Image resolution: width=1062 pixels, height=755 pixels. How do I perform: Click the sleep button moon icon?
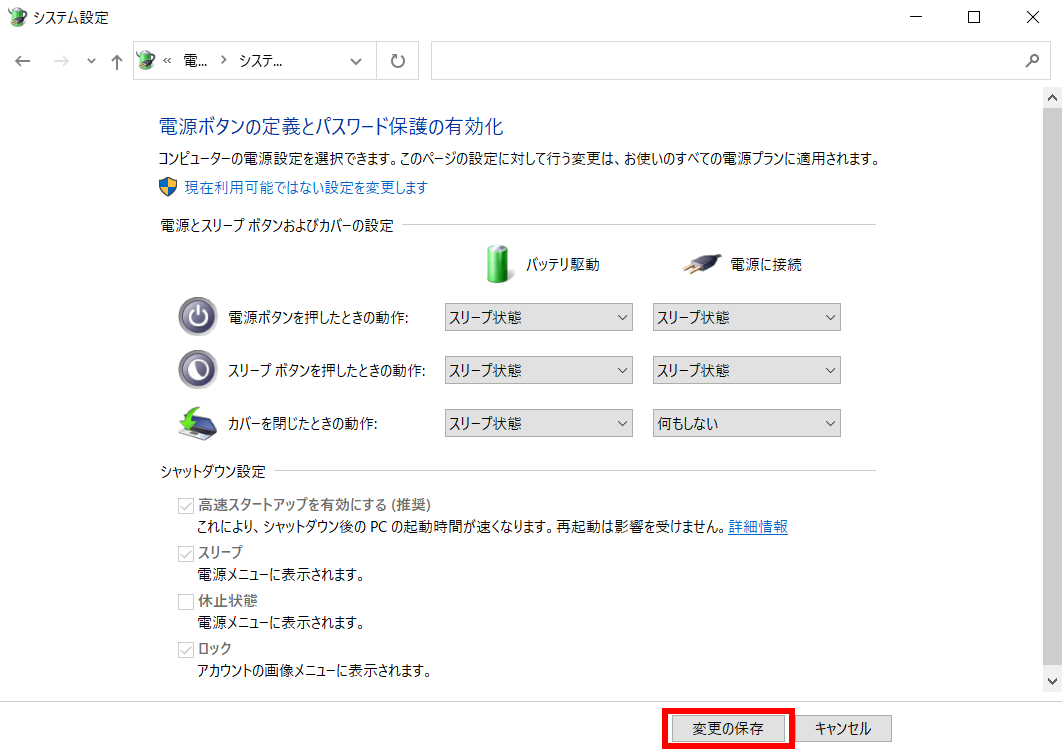click(198, 369)
